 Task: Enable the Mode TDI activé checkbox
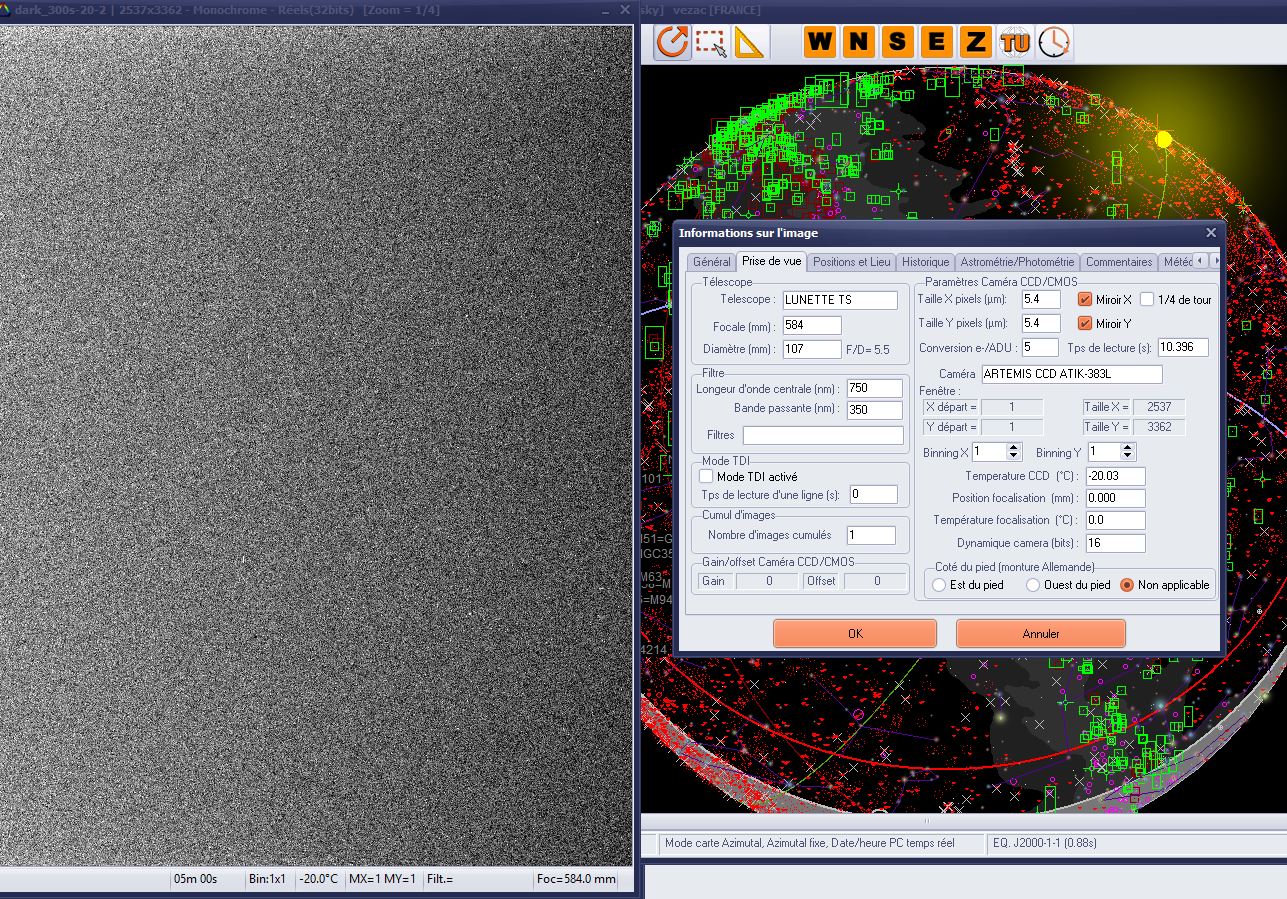pos(706,477)
